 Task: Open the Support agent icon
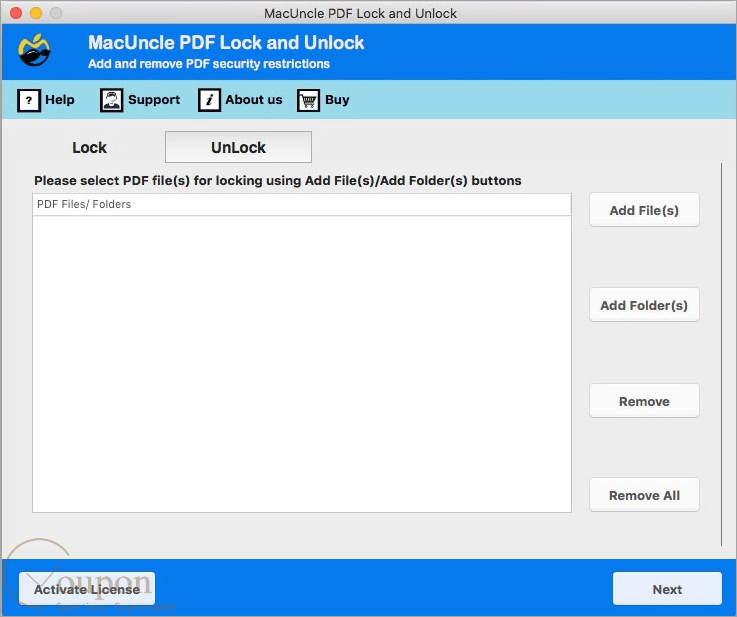click(111, 100)
